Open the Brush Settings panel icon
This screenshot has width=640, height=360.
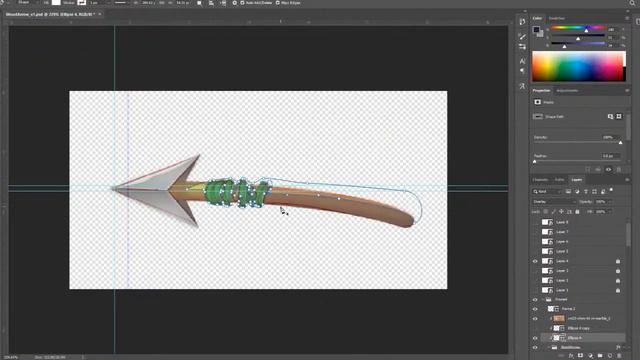tap(522, 37)
